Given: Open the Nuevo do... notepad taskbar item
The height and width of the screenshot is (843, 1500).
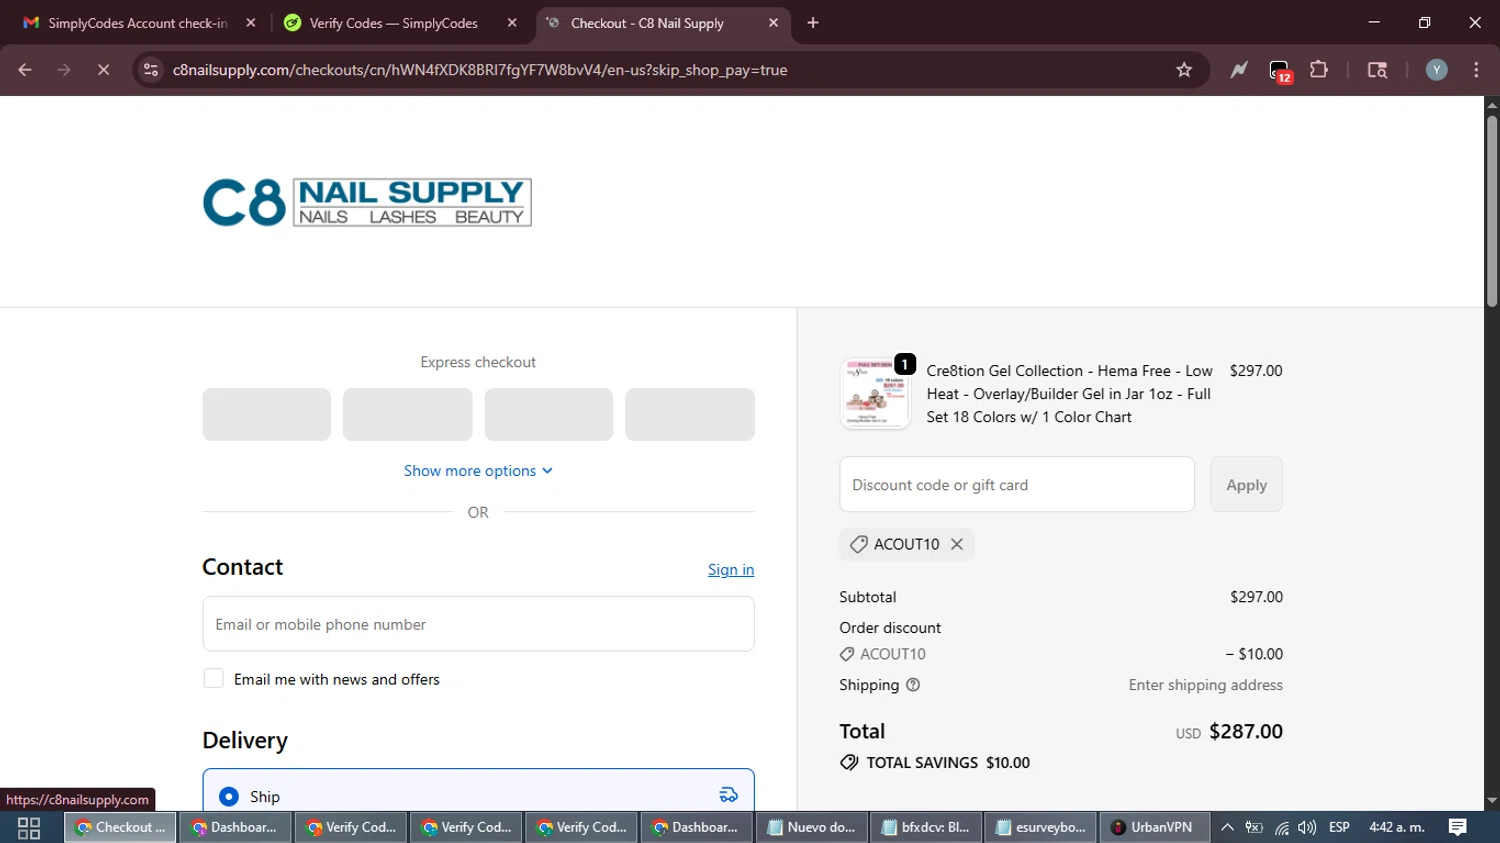Looking at the screenshot, I should [x=813, y=828].
